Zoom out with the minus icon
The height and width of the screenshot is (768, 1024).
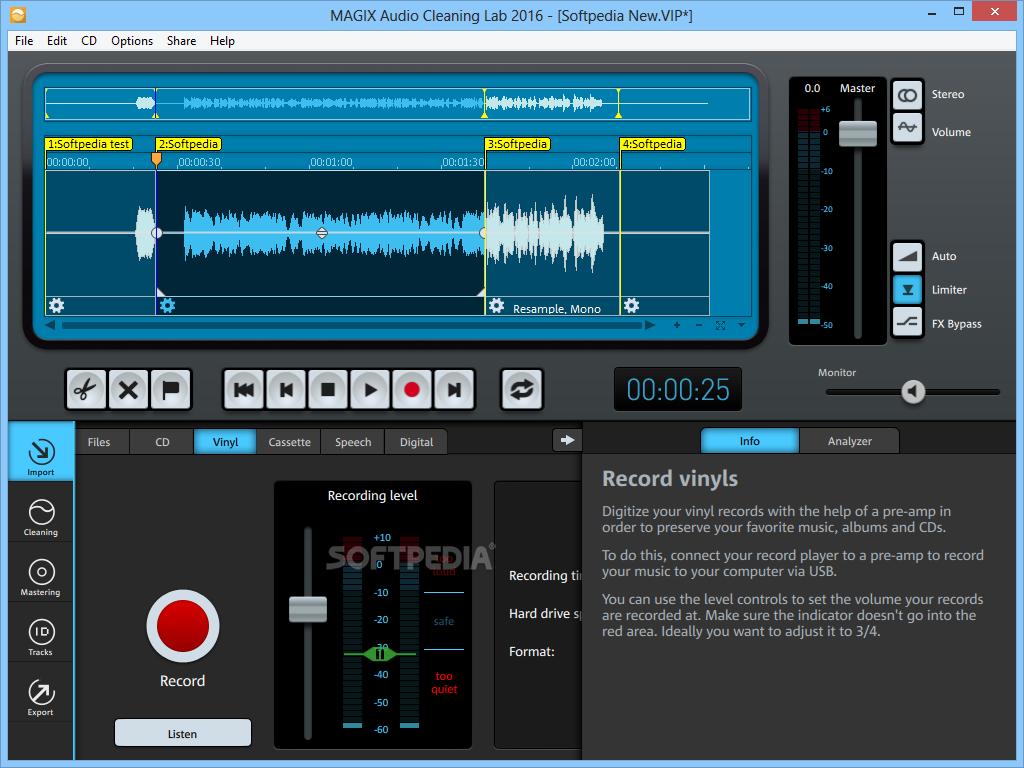click(x=699, y=325)
